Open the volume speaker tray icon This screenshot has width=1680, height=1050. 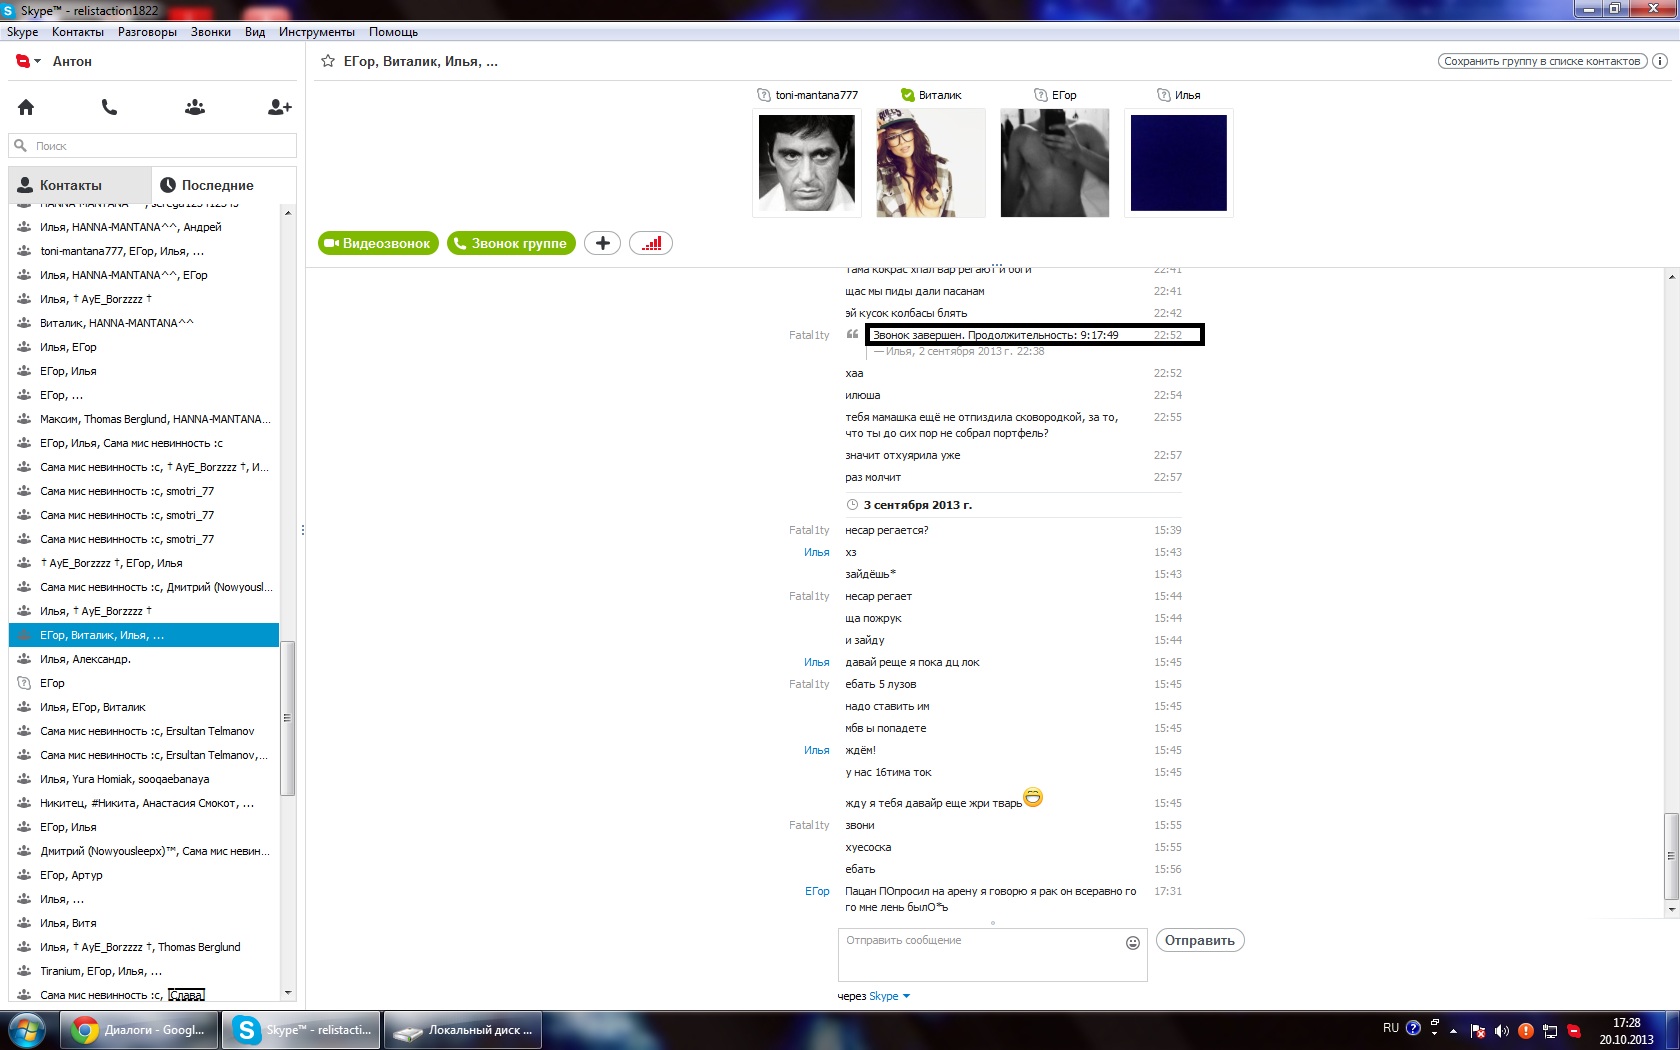(x=1502, y=1031)
